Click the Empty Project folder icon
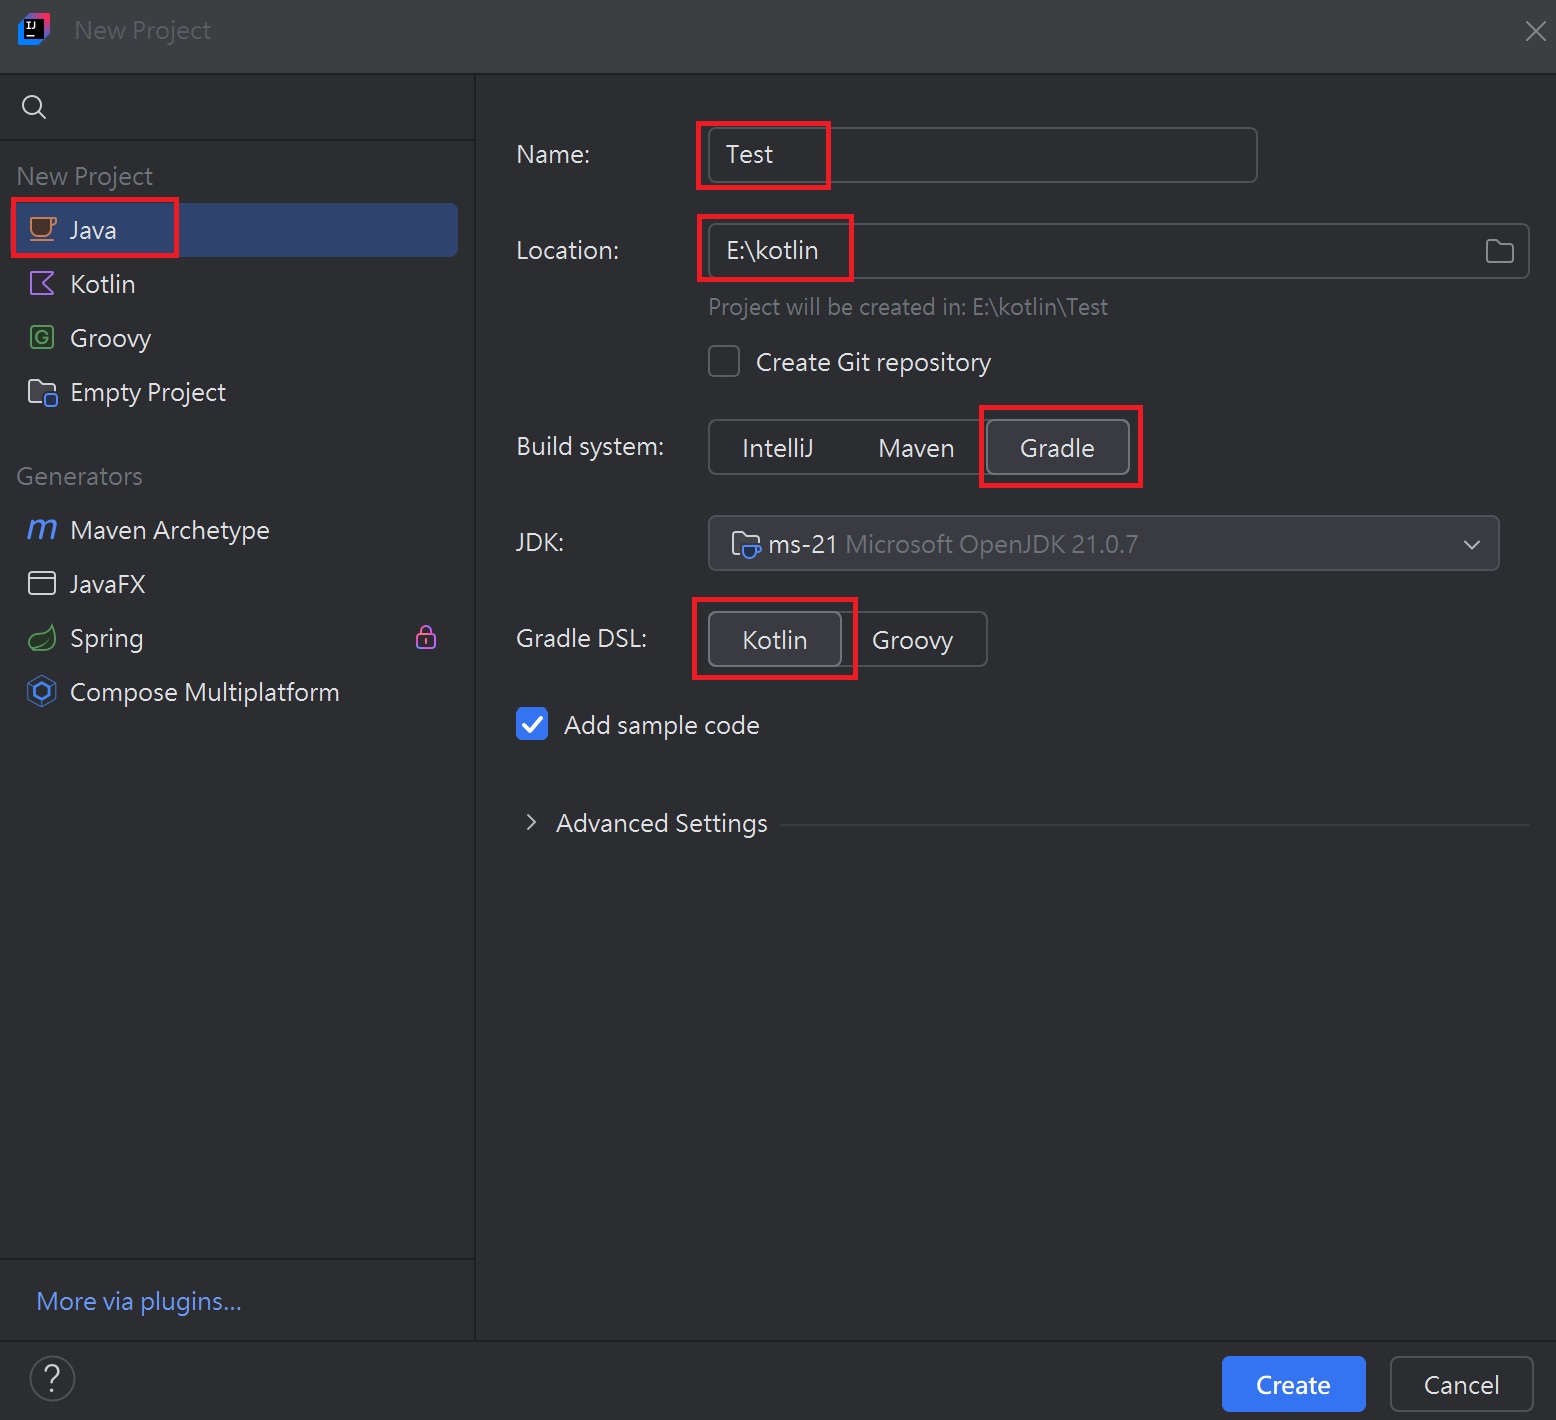Image resolution: width=1556 pixels, height=1420 pixels. 42,392
